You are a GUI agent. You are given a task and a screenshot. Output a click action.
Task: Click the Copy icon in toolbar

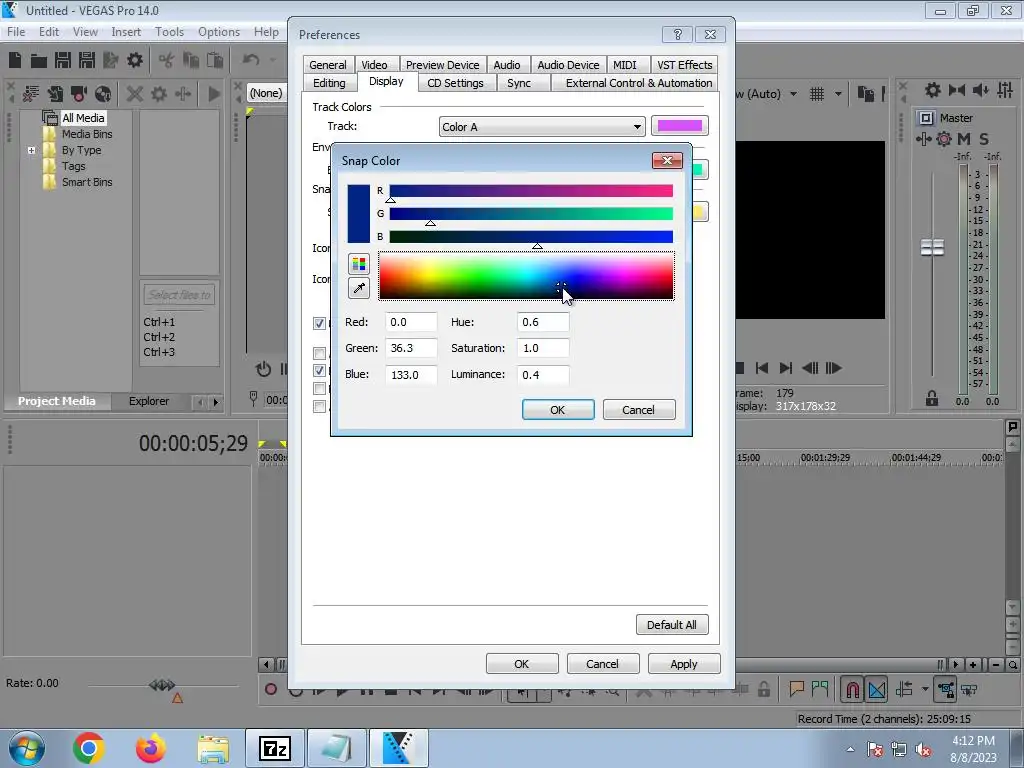[191, 61]
